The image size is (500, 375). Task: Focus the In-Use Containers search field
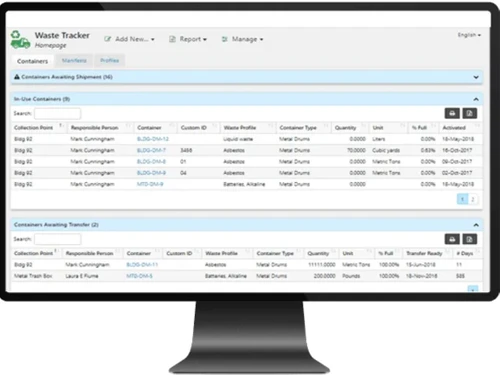pos(57,113)
